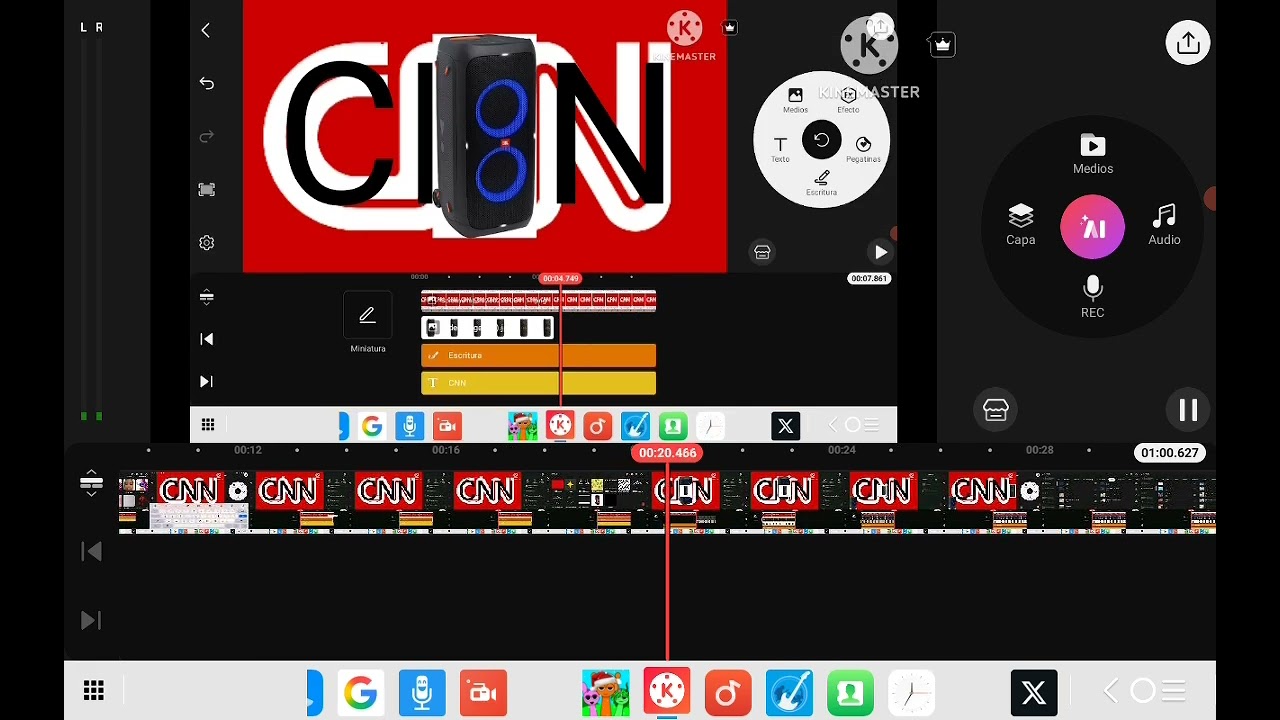Start voice recording with the REC microphone
The width and height of the screenshot is (1280, 720).
[1092, 298]
